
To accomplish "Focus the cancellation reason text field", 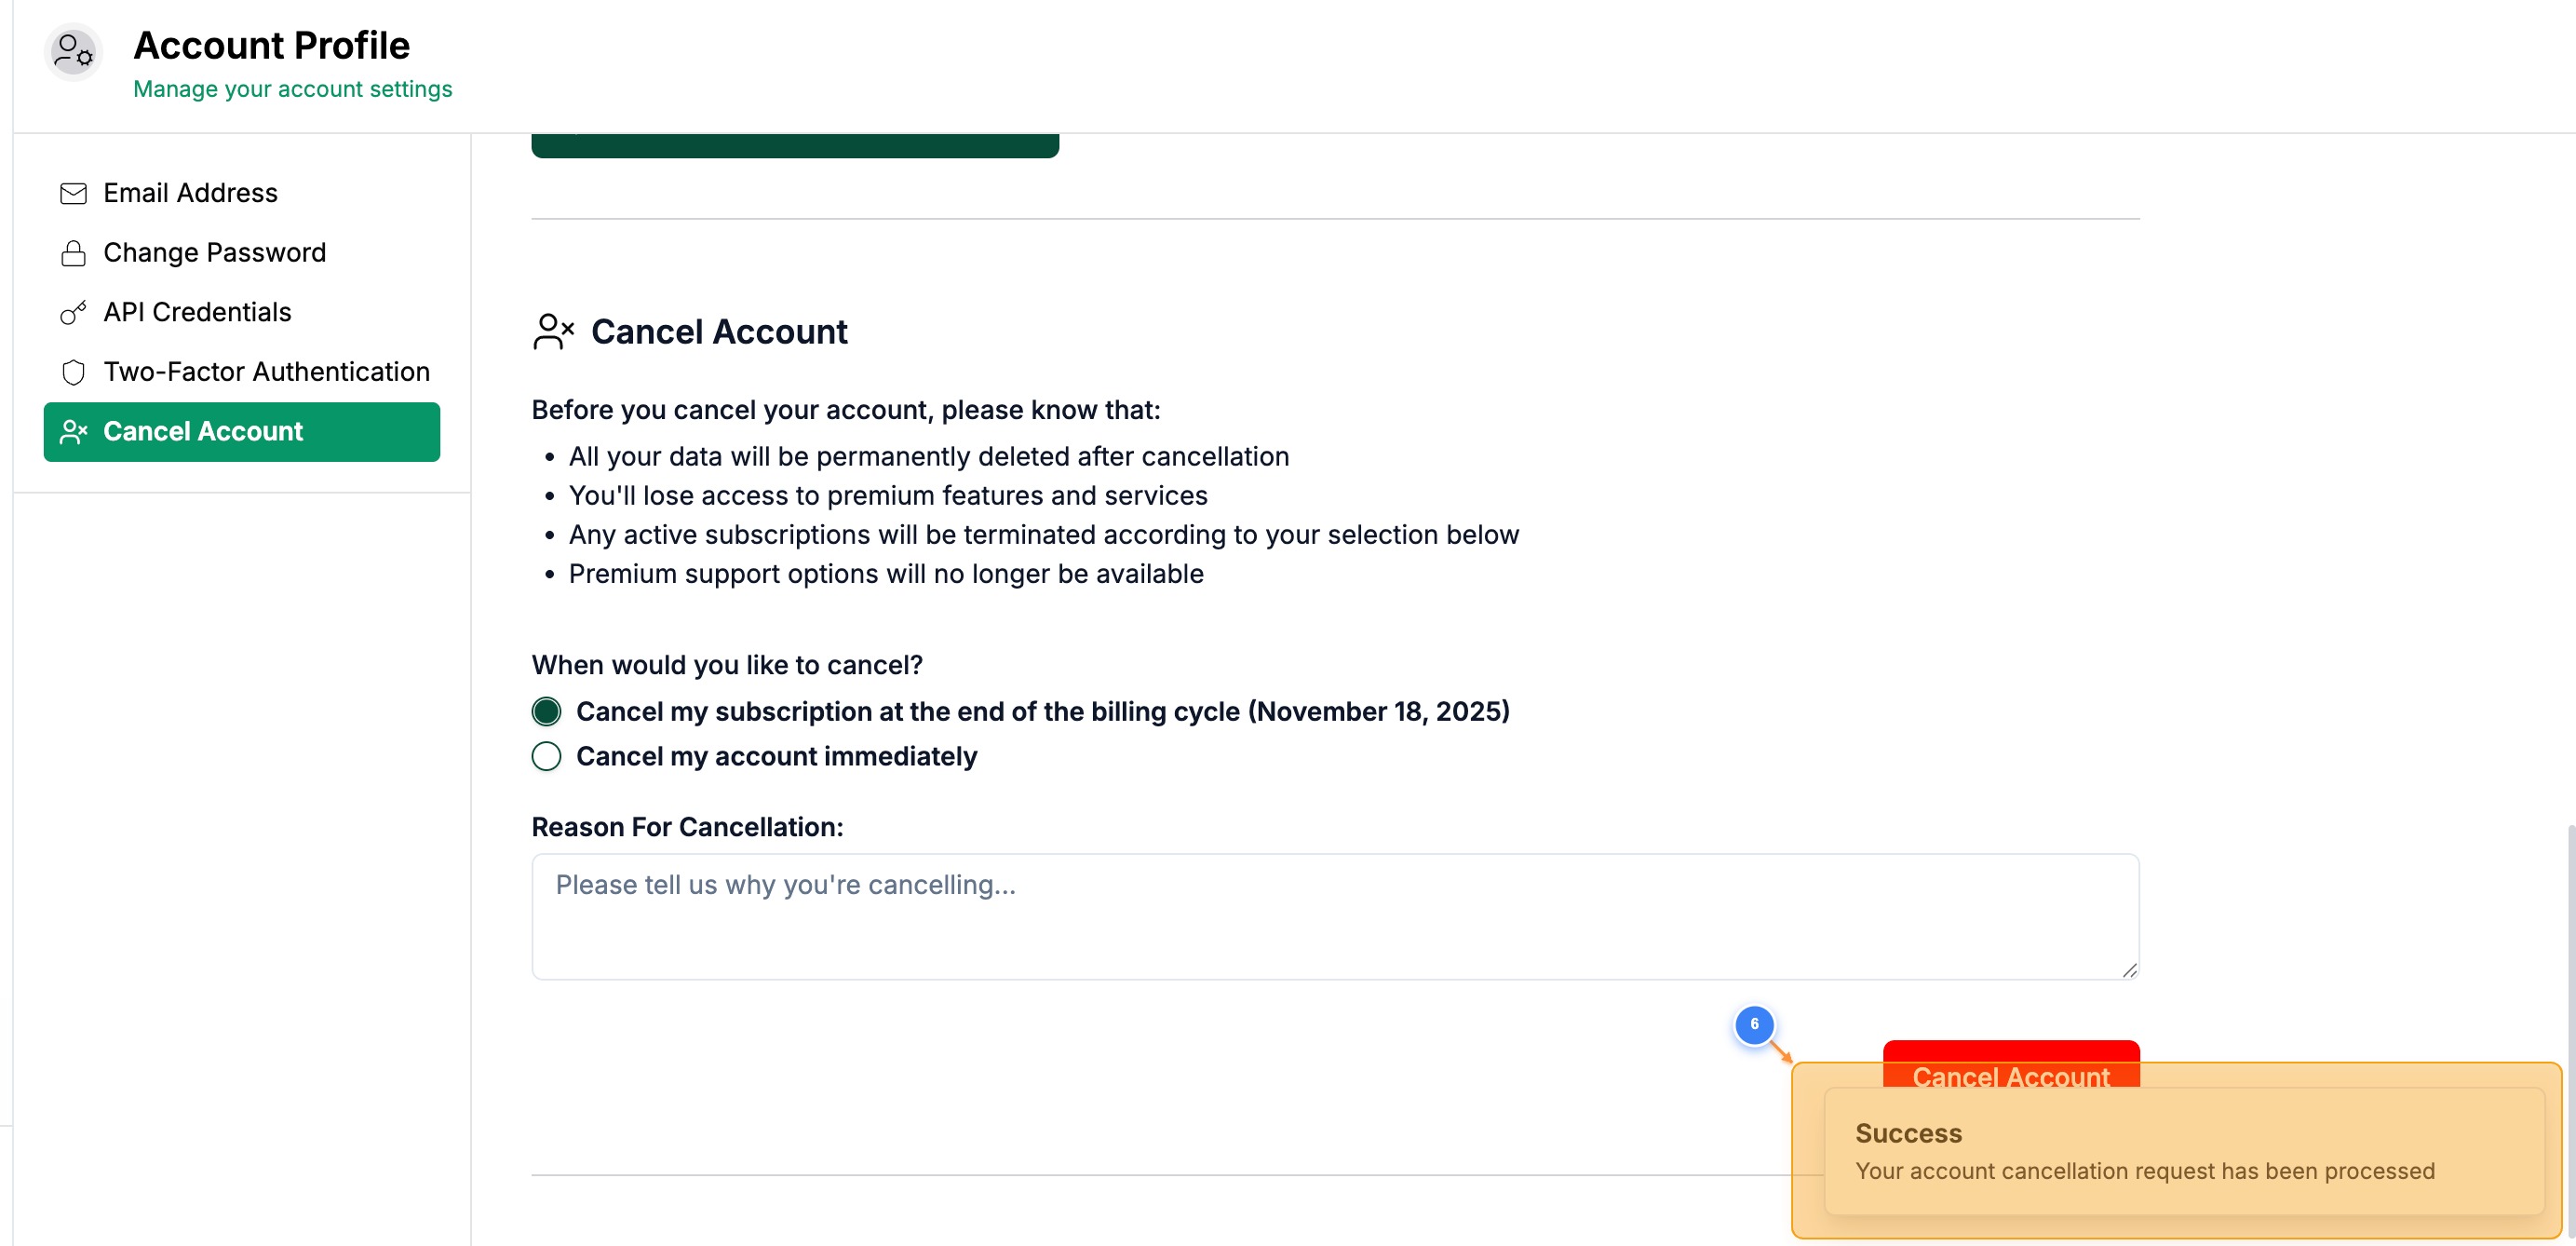I will [1334, 915].
